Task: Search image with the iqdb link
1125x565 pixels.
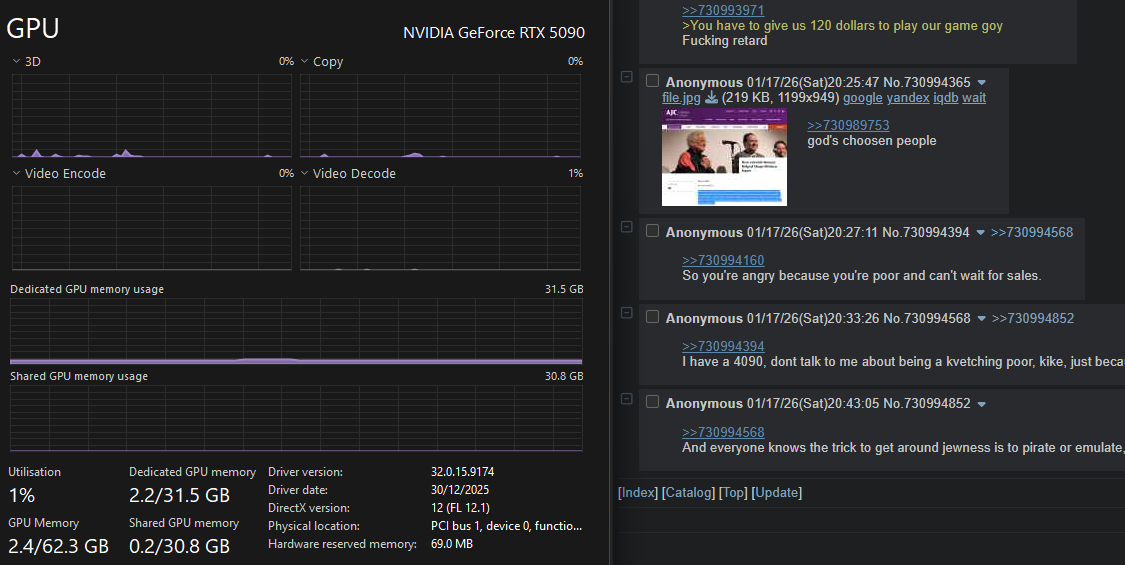Action: (x=946, y=98)
